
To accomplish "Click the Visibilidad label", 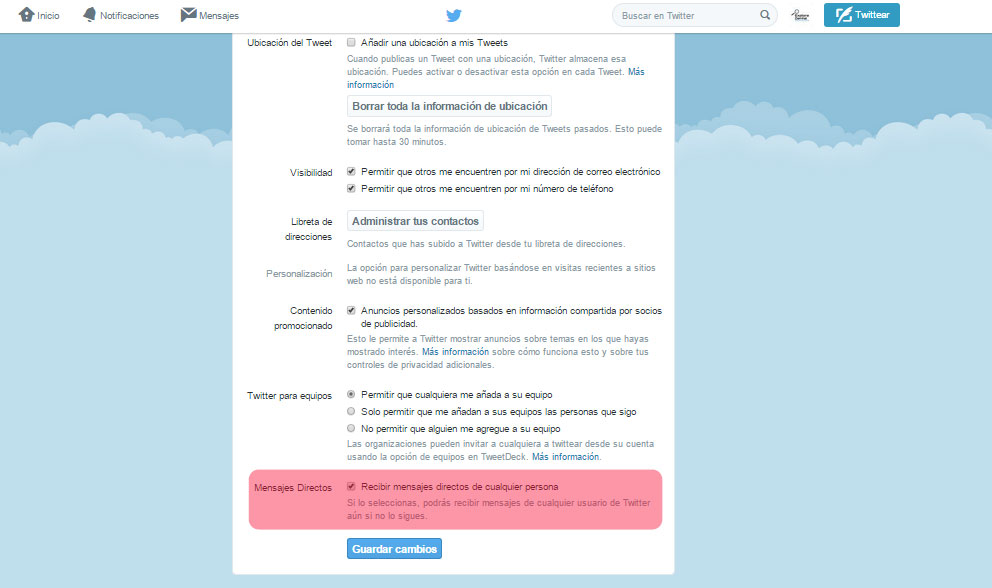I will 311,173.
